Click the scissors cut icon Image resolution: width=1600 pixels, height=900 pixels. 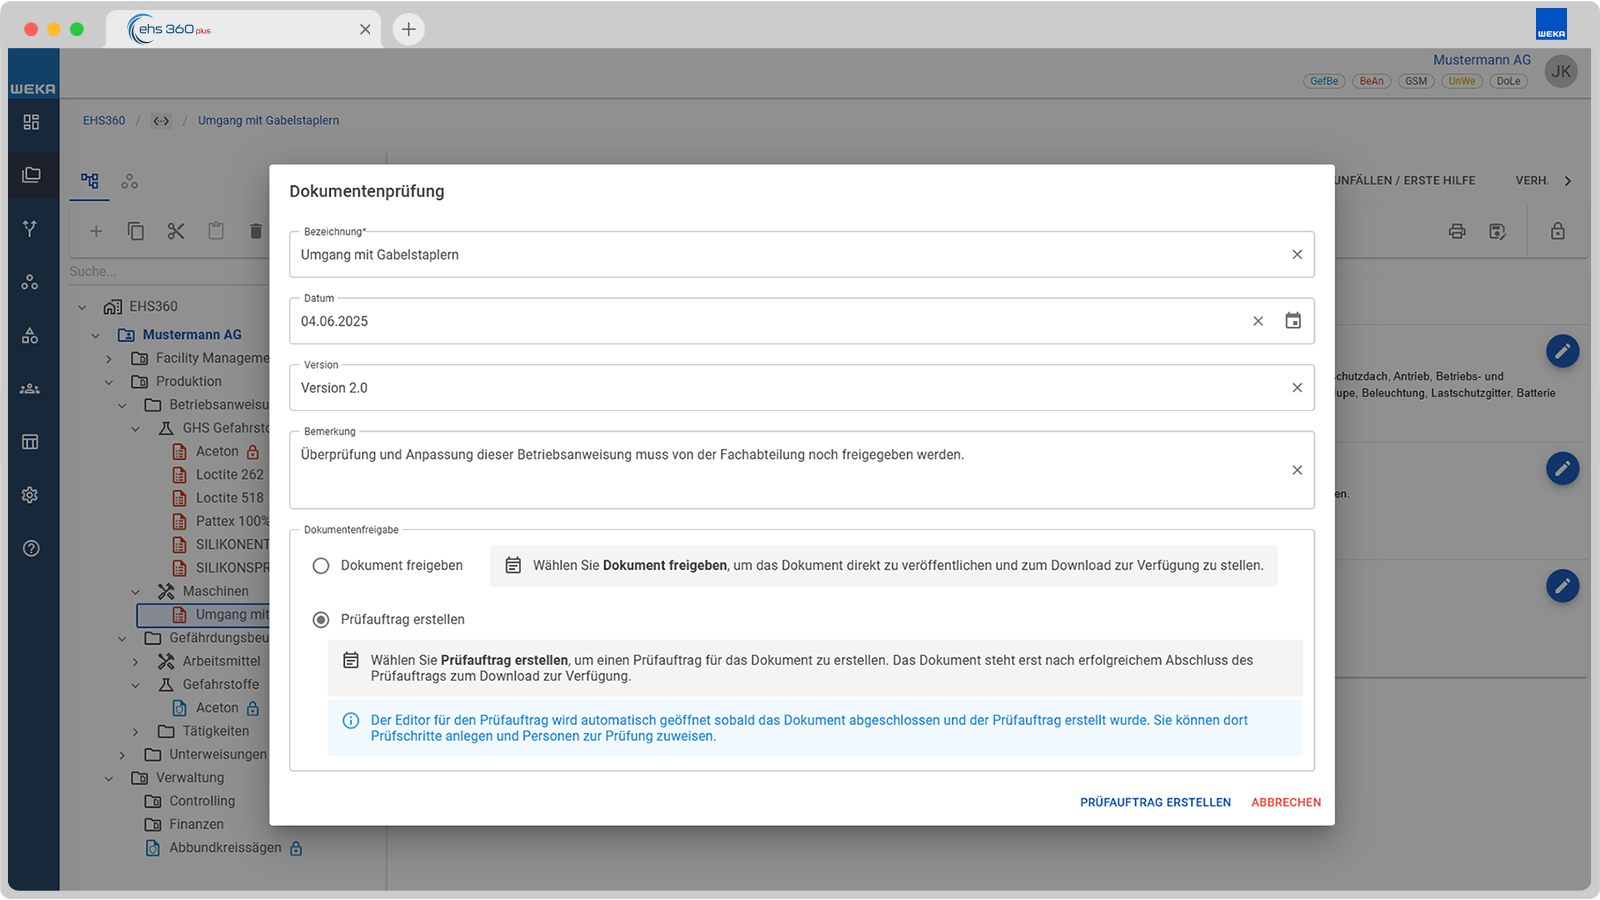pyautogui.click(x=176, y=231)
